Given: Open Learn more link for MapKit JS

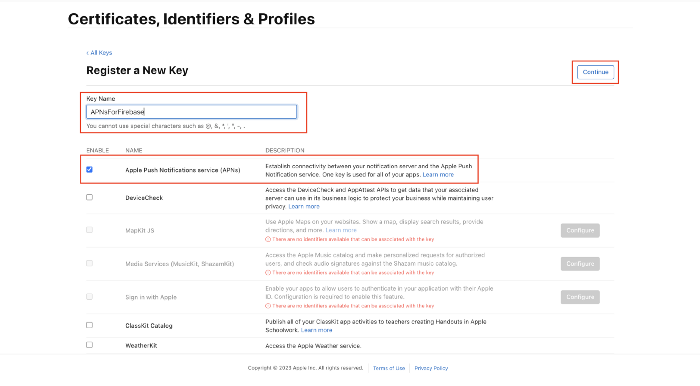Looking at the screenshot, I should click(341, 230).
